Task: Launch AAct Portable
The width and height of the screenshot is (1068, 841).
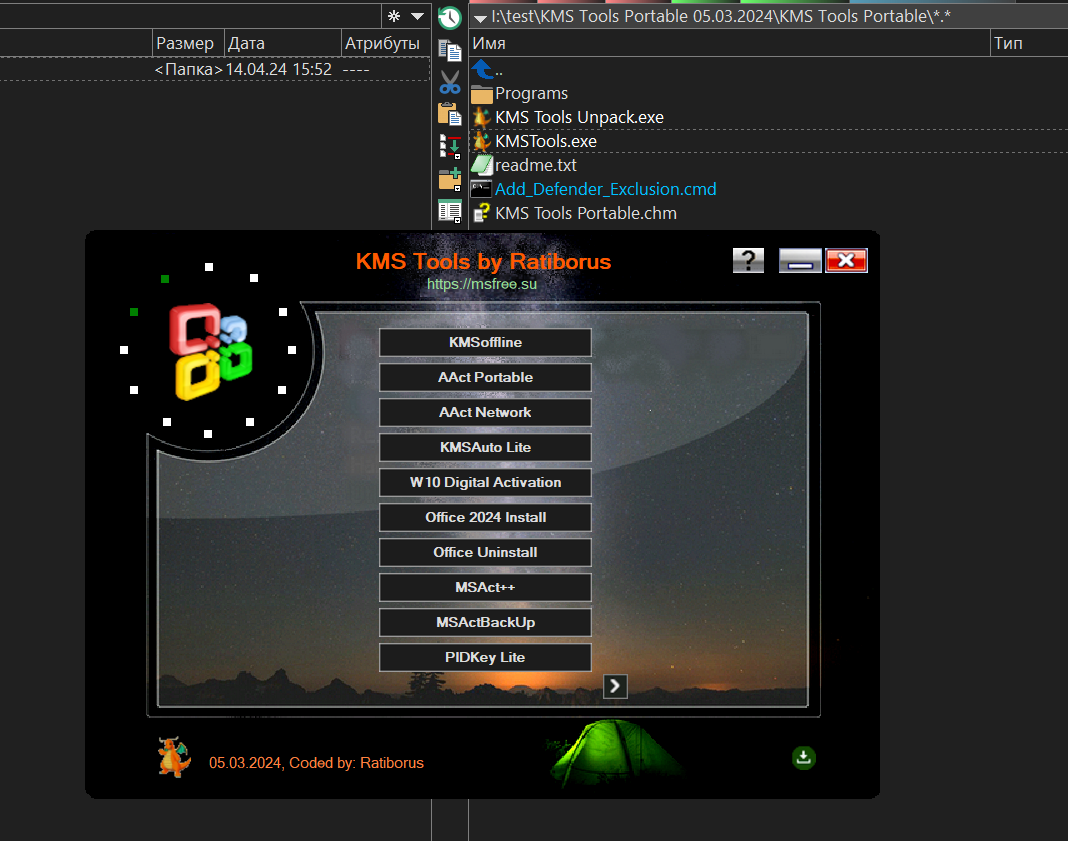Action: coord(485,377)
